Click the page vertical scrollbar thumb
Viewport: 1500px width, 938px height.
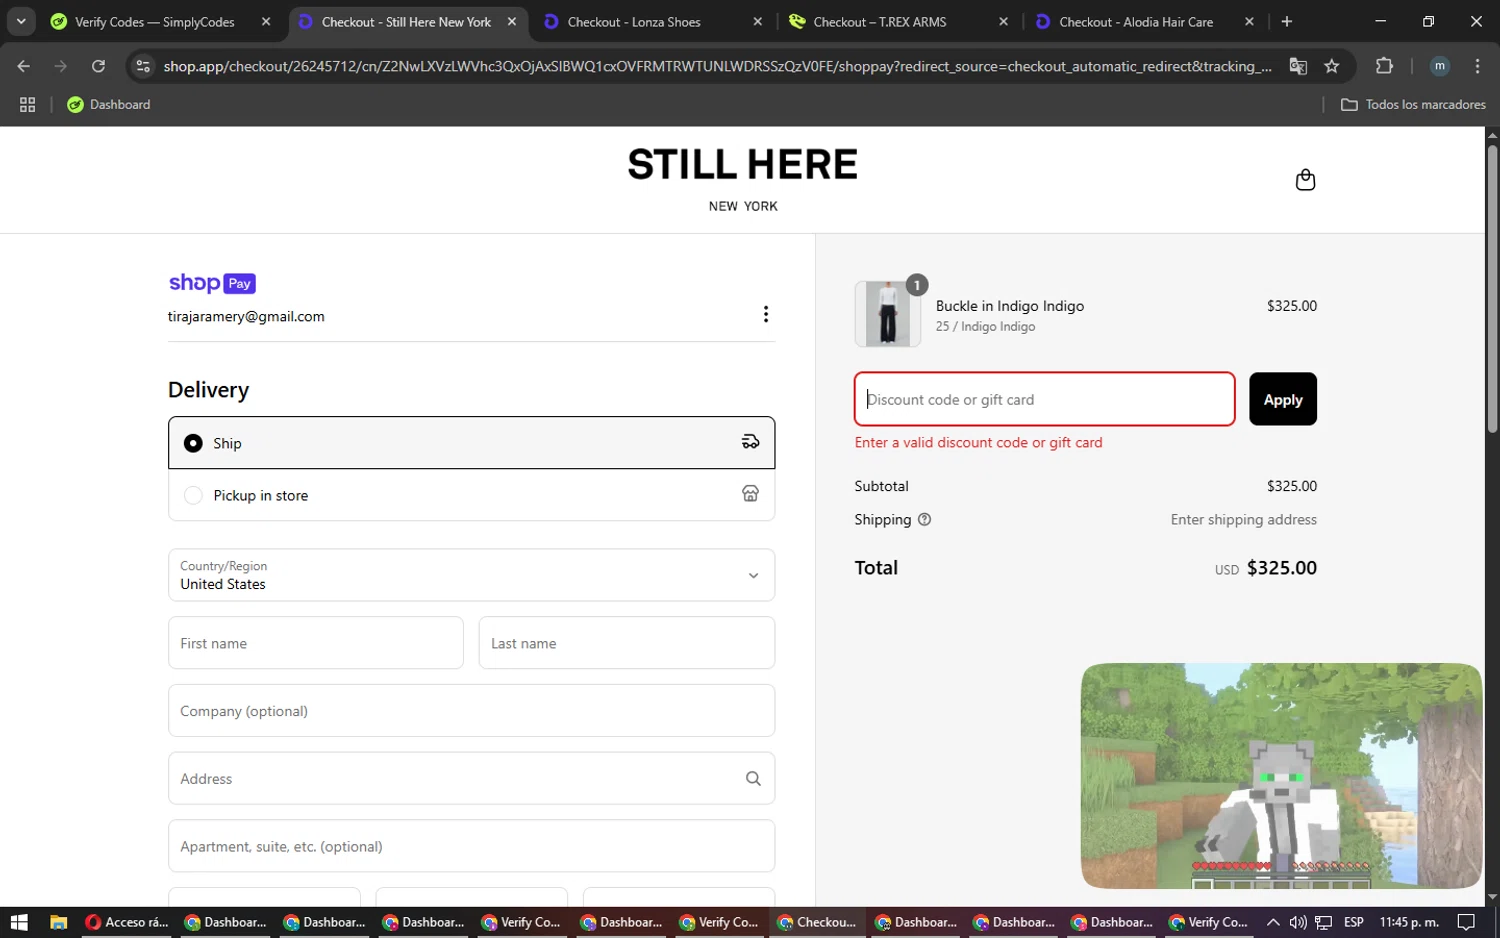point(1492,289)
